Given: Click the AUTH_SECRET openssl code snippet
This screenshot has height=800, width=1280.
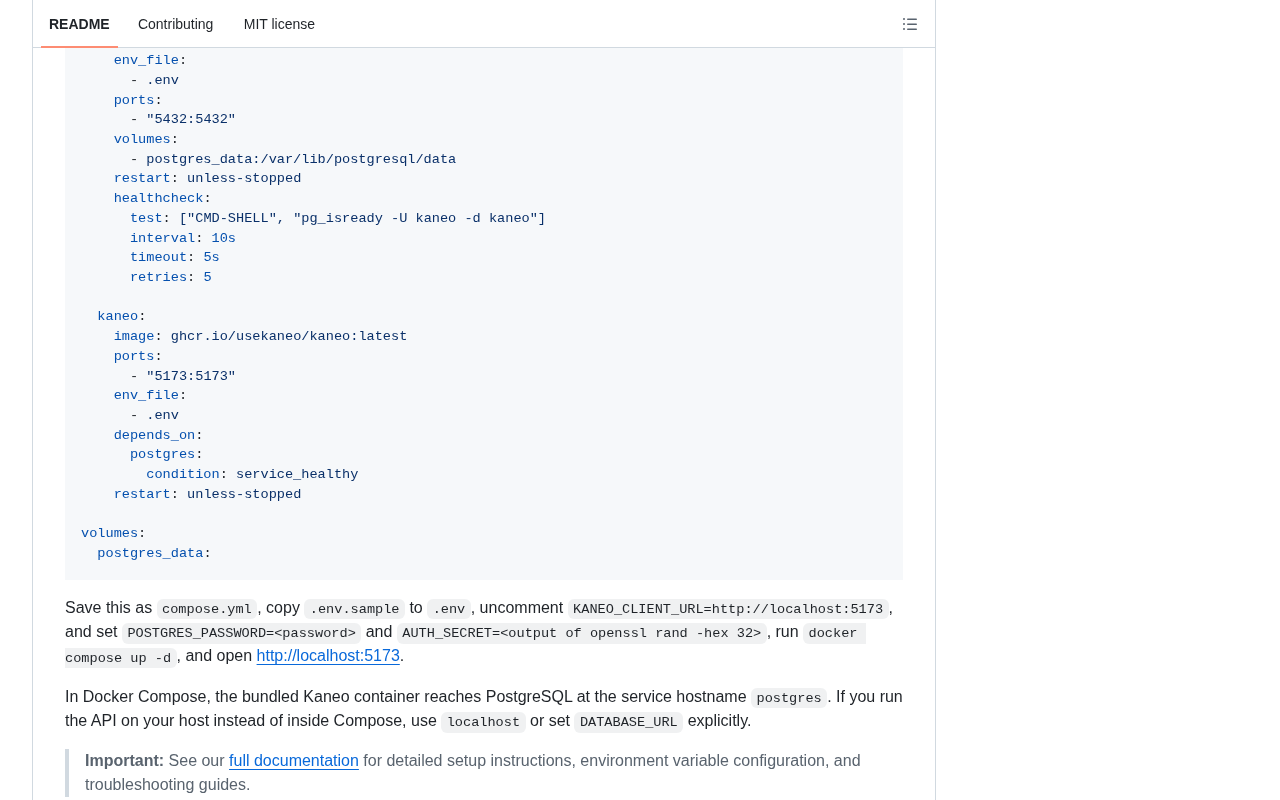Looking at the screenshot, I should (x=582, y=633).
